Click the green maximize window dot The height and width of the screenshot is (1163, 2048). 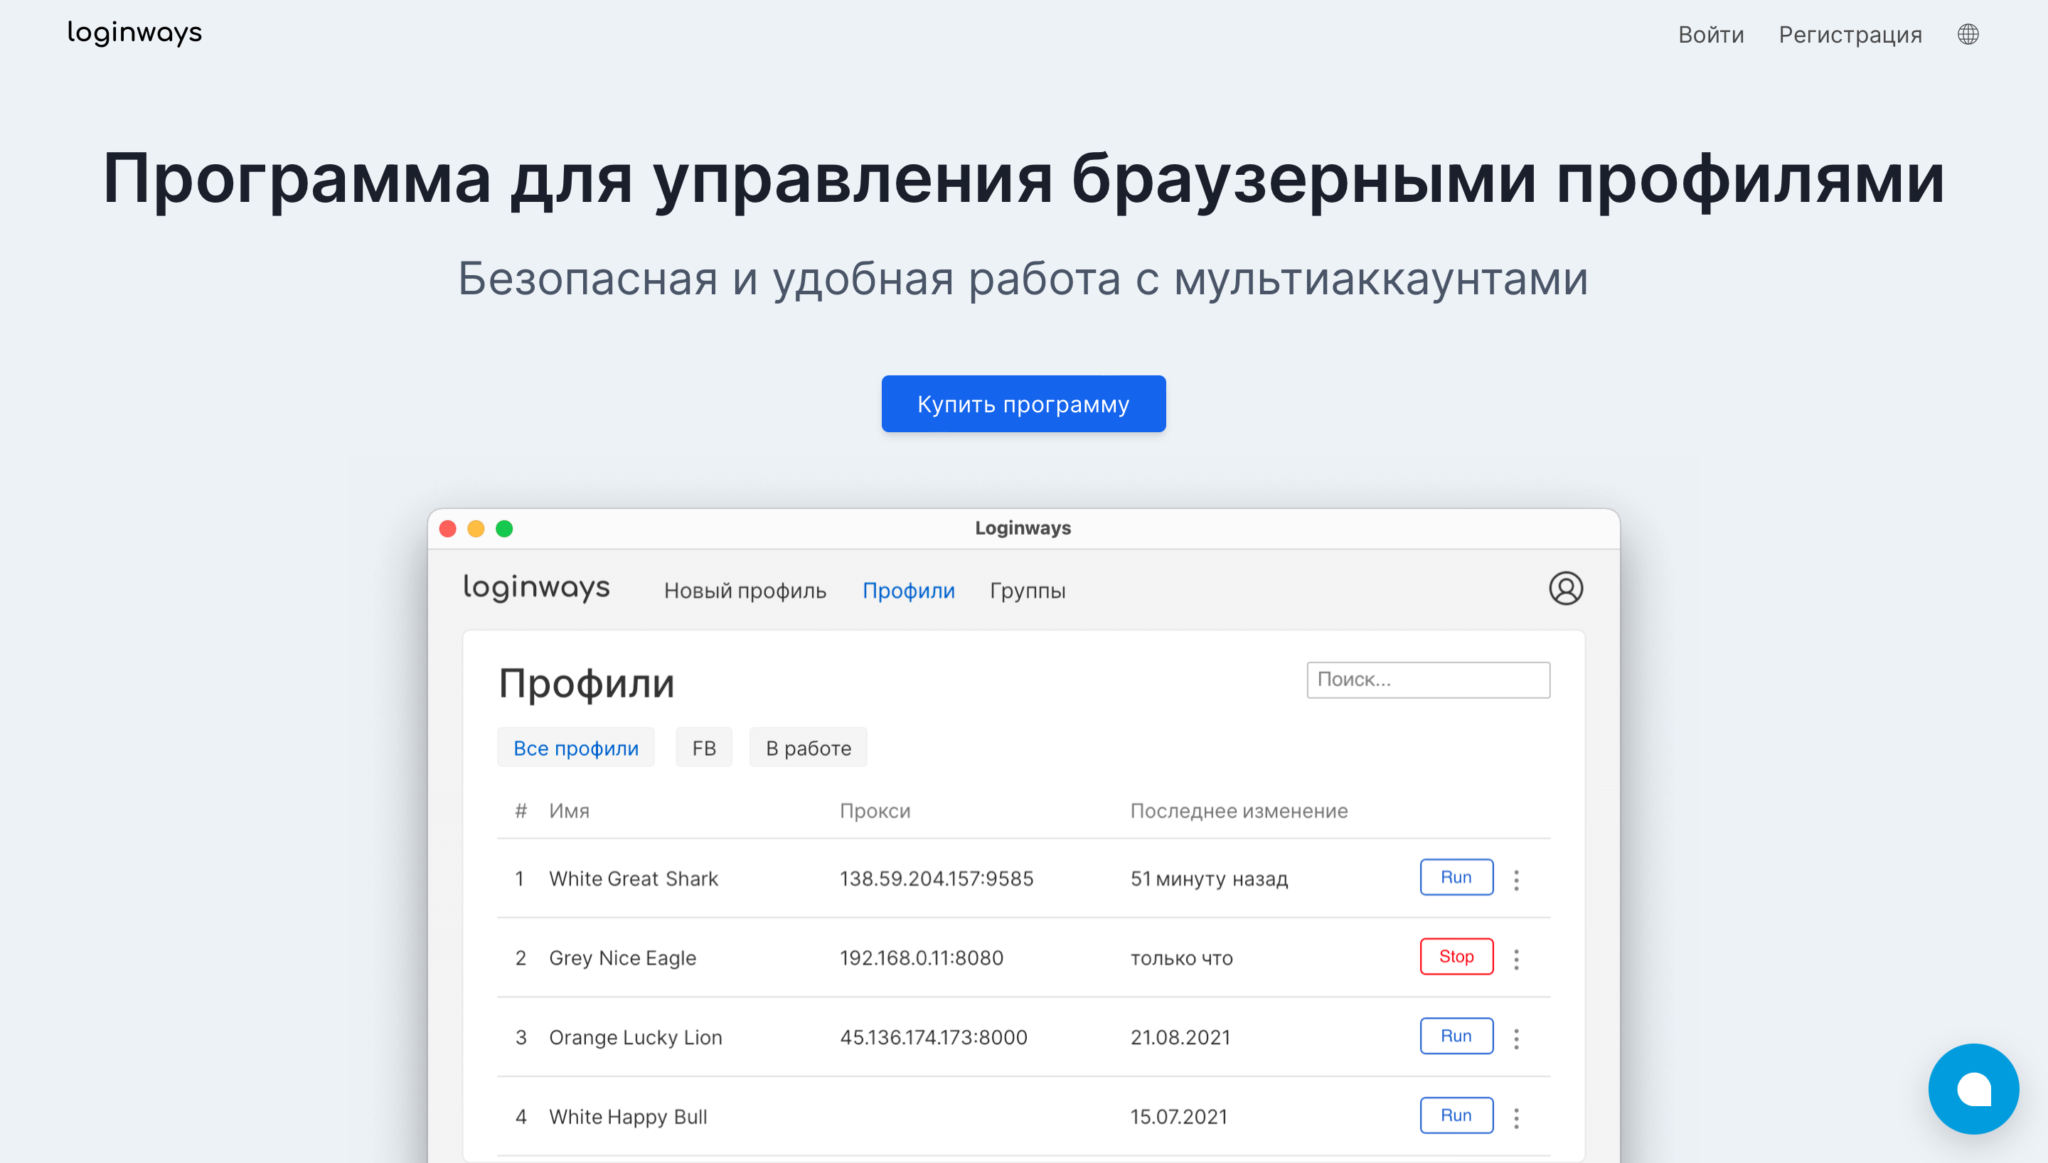(x=504, y=528)
